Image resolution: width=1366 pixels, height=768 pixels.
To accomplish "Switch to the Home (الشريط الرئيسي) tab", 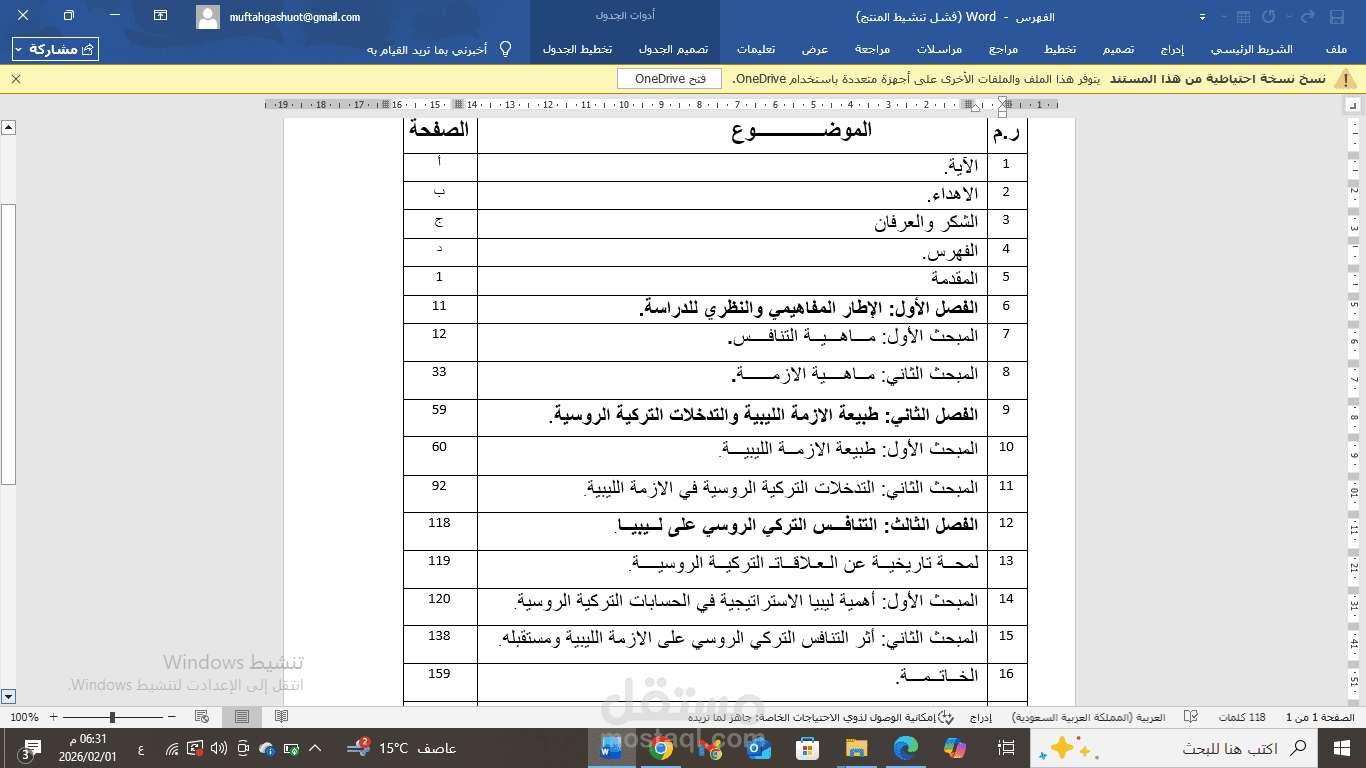I will 1251,49.
